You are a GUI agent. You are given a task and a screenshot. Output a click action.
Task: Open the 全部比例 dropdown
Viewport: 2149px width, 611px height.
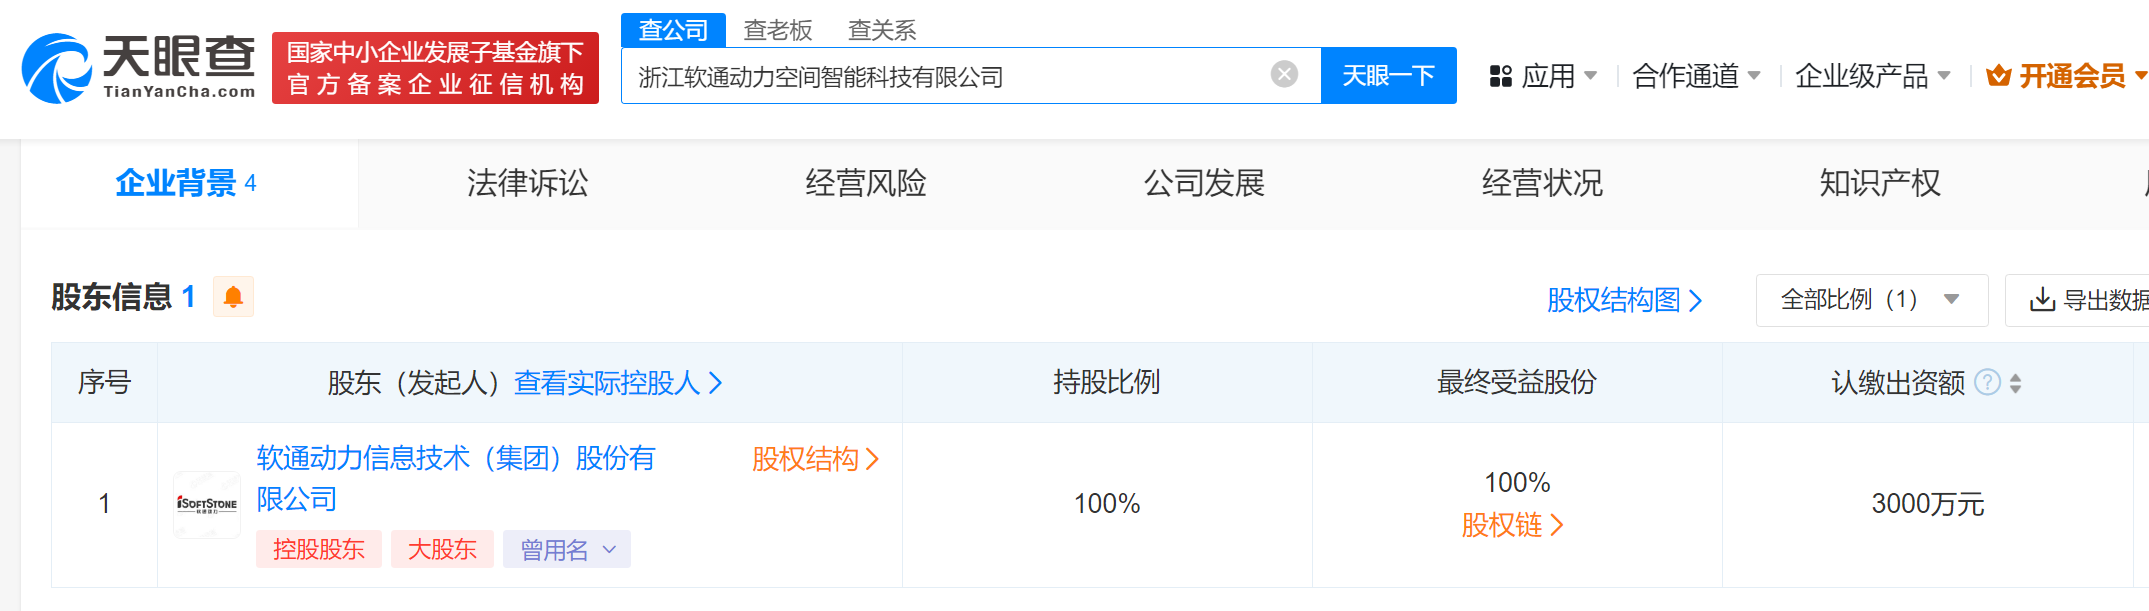click(x=1870, y=300)
